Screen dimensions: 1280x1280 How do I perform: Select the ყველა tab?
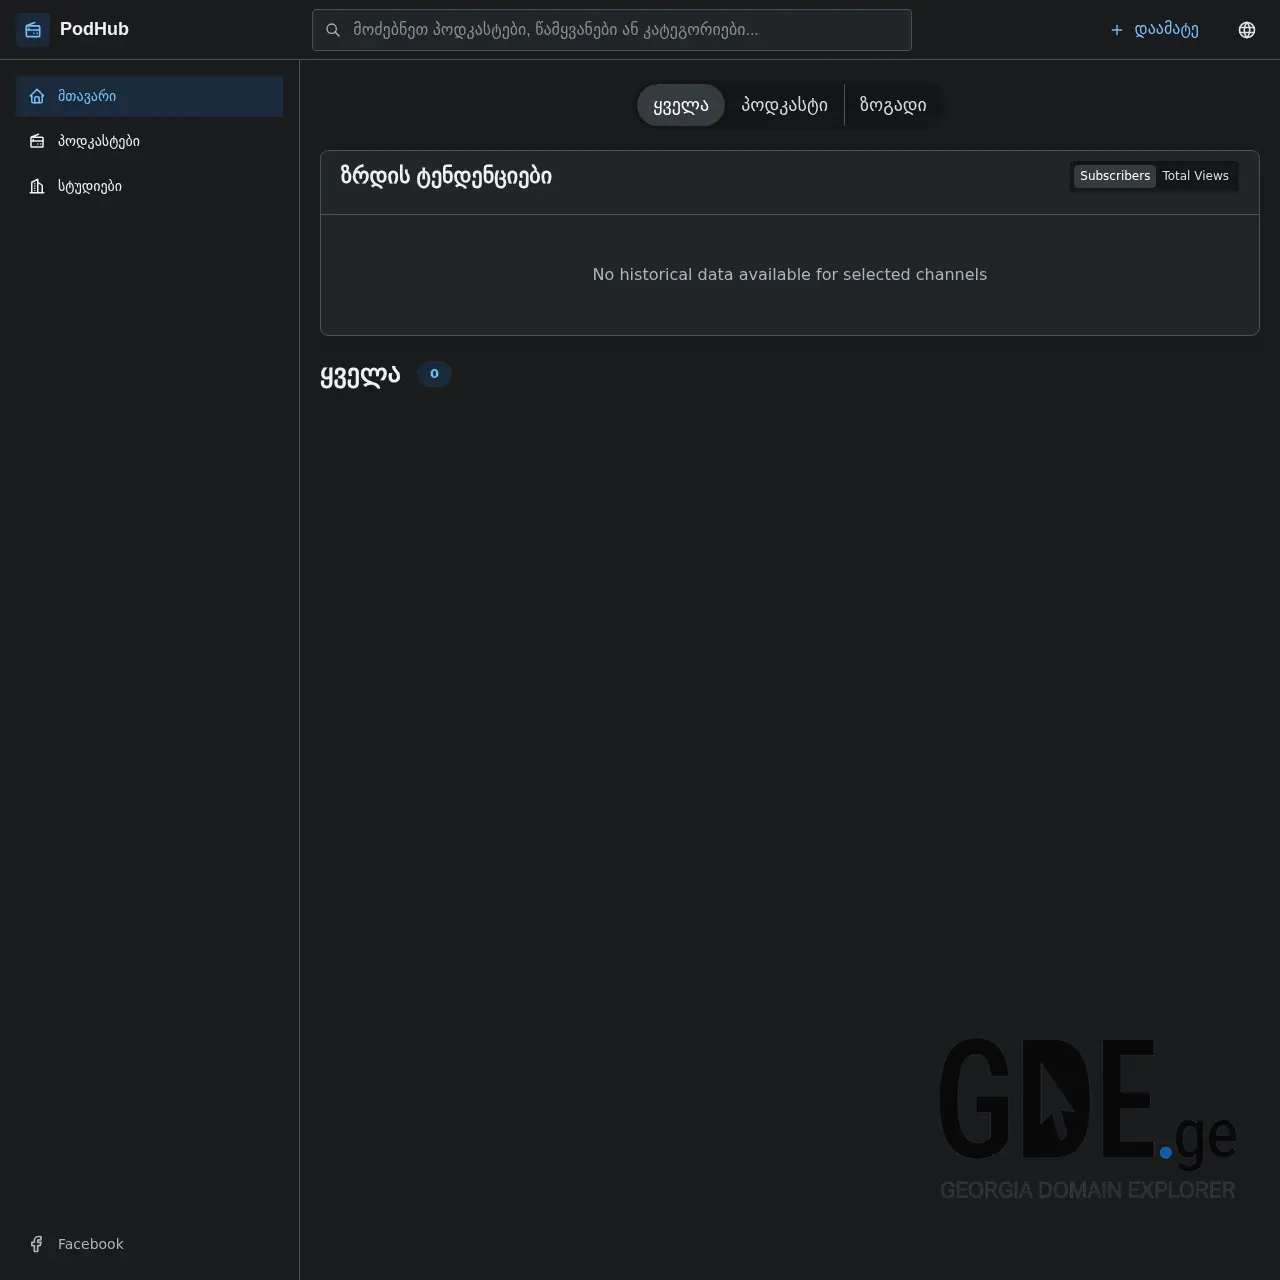[x=680, y=105]
